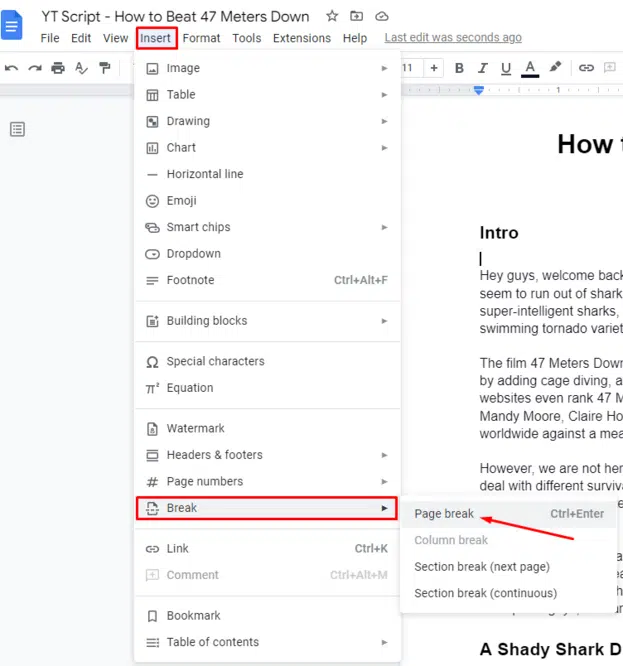Choose Section break (next page)
This screenshot has height=666, width=623.
tap(482, 567)
